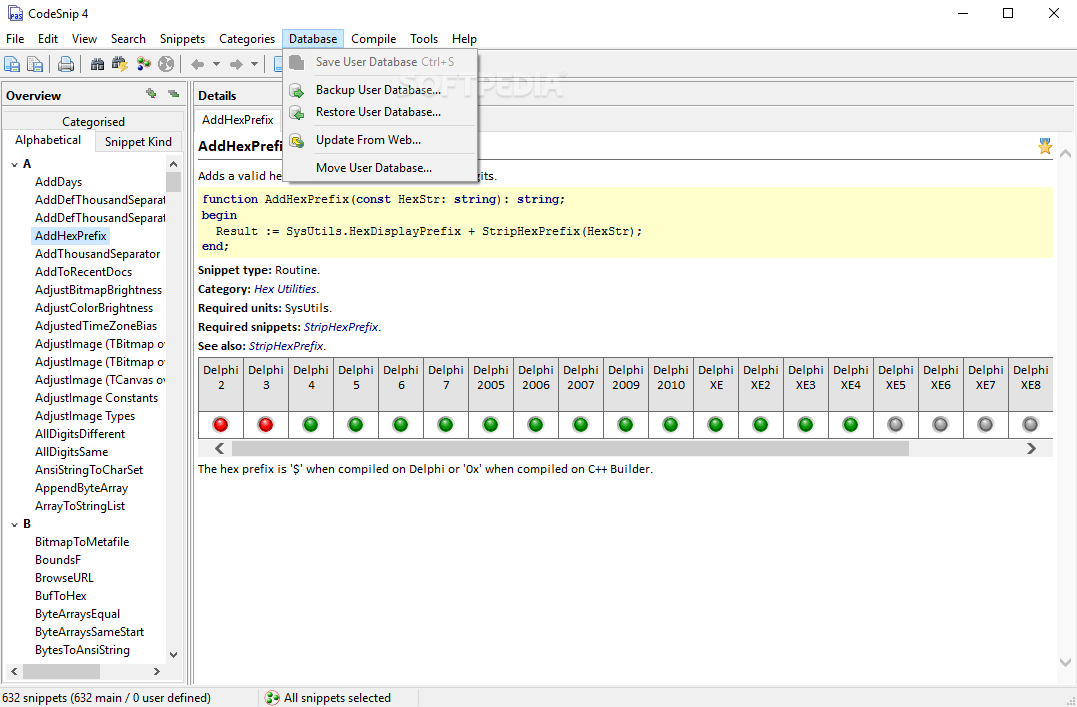Click the Save Selection toolbar icon
Image resolution: width=1077 pixels, height=707 pixels.
coord(34,65)
